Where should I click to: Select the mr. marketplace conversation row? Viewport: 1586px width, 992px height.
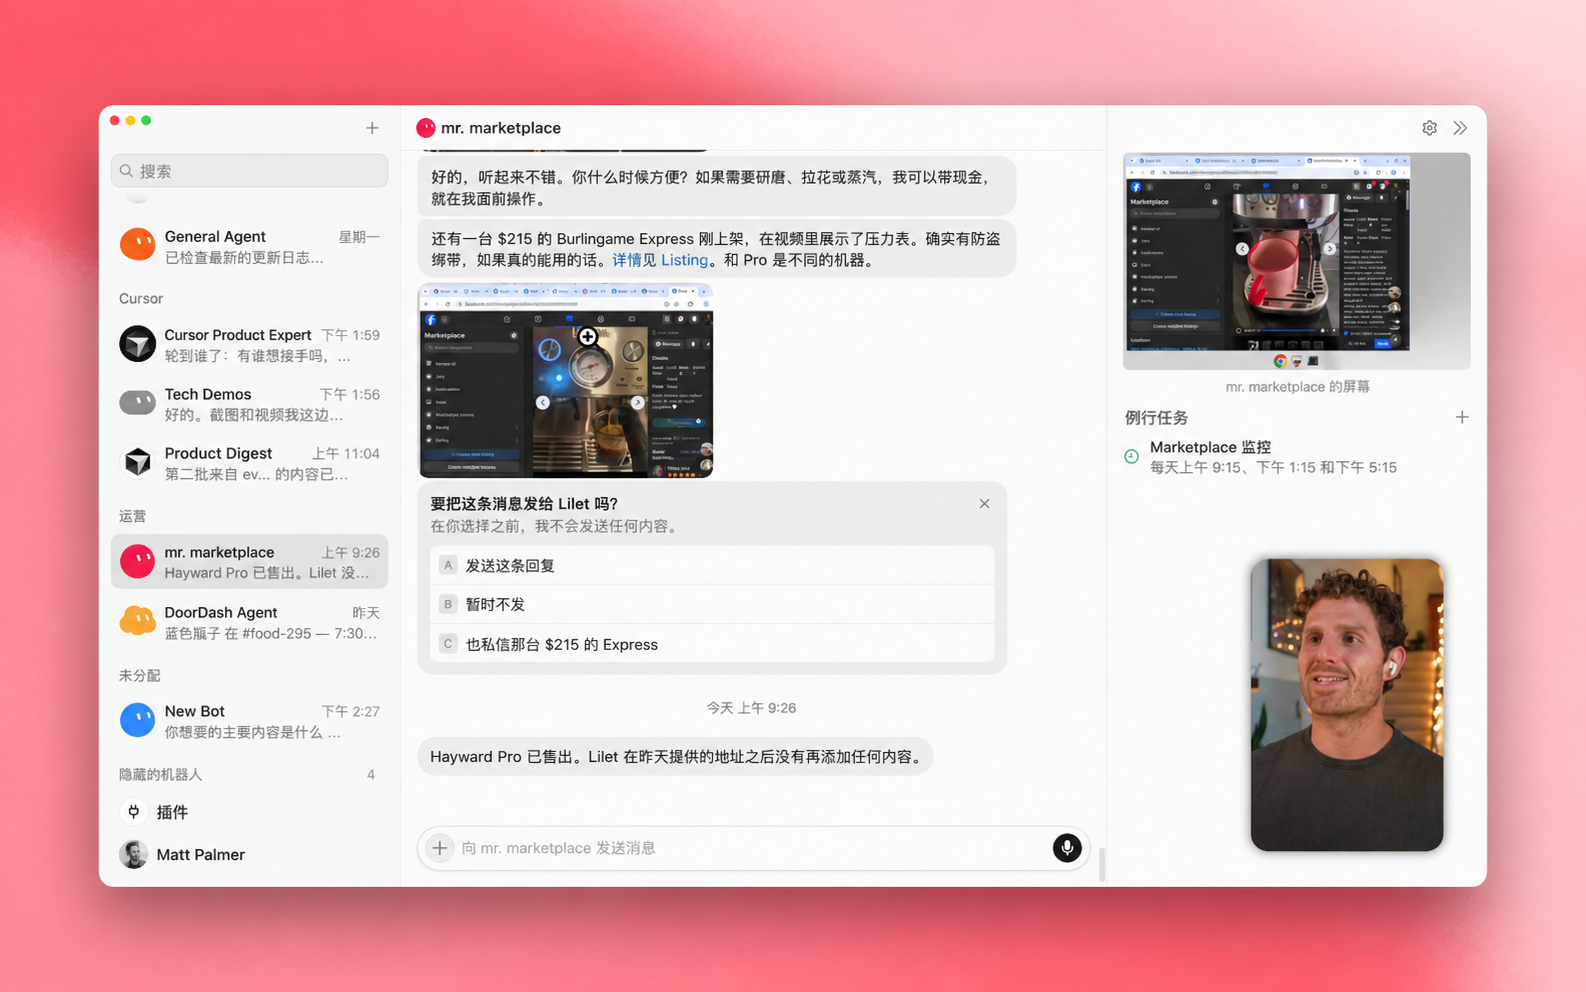coord(249,562)
